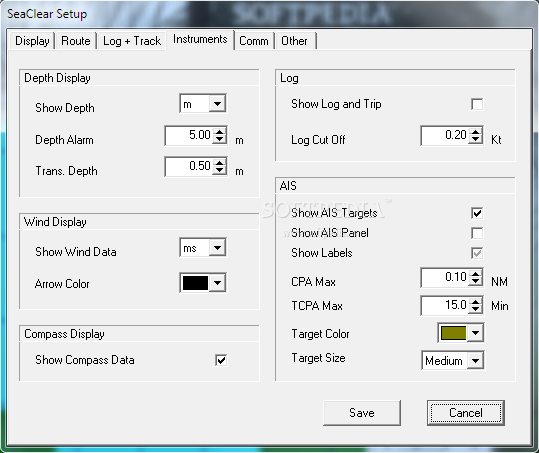Screen dimensions: 539x453
Task: Open the Show Depth unit dropdown
Action: pyautogui.click(x=217, y=103)
